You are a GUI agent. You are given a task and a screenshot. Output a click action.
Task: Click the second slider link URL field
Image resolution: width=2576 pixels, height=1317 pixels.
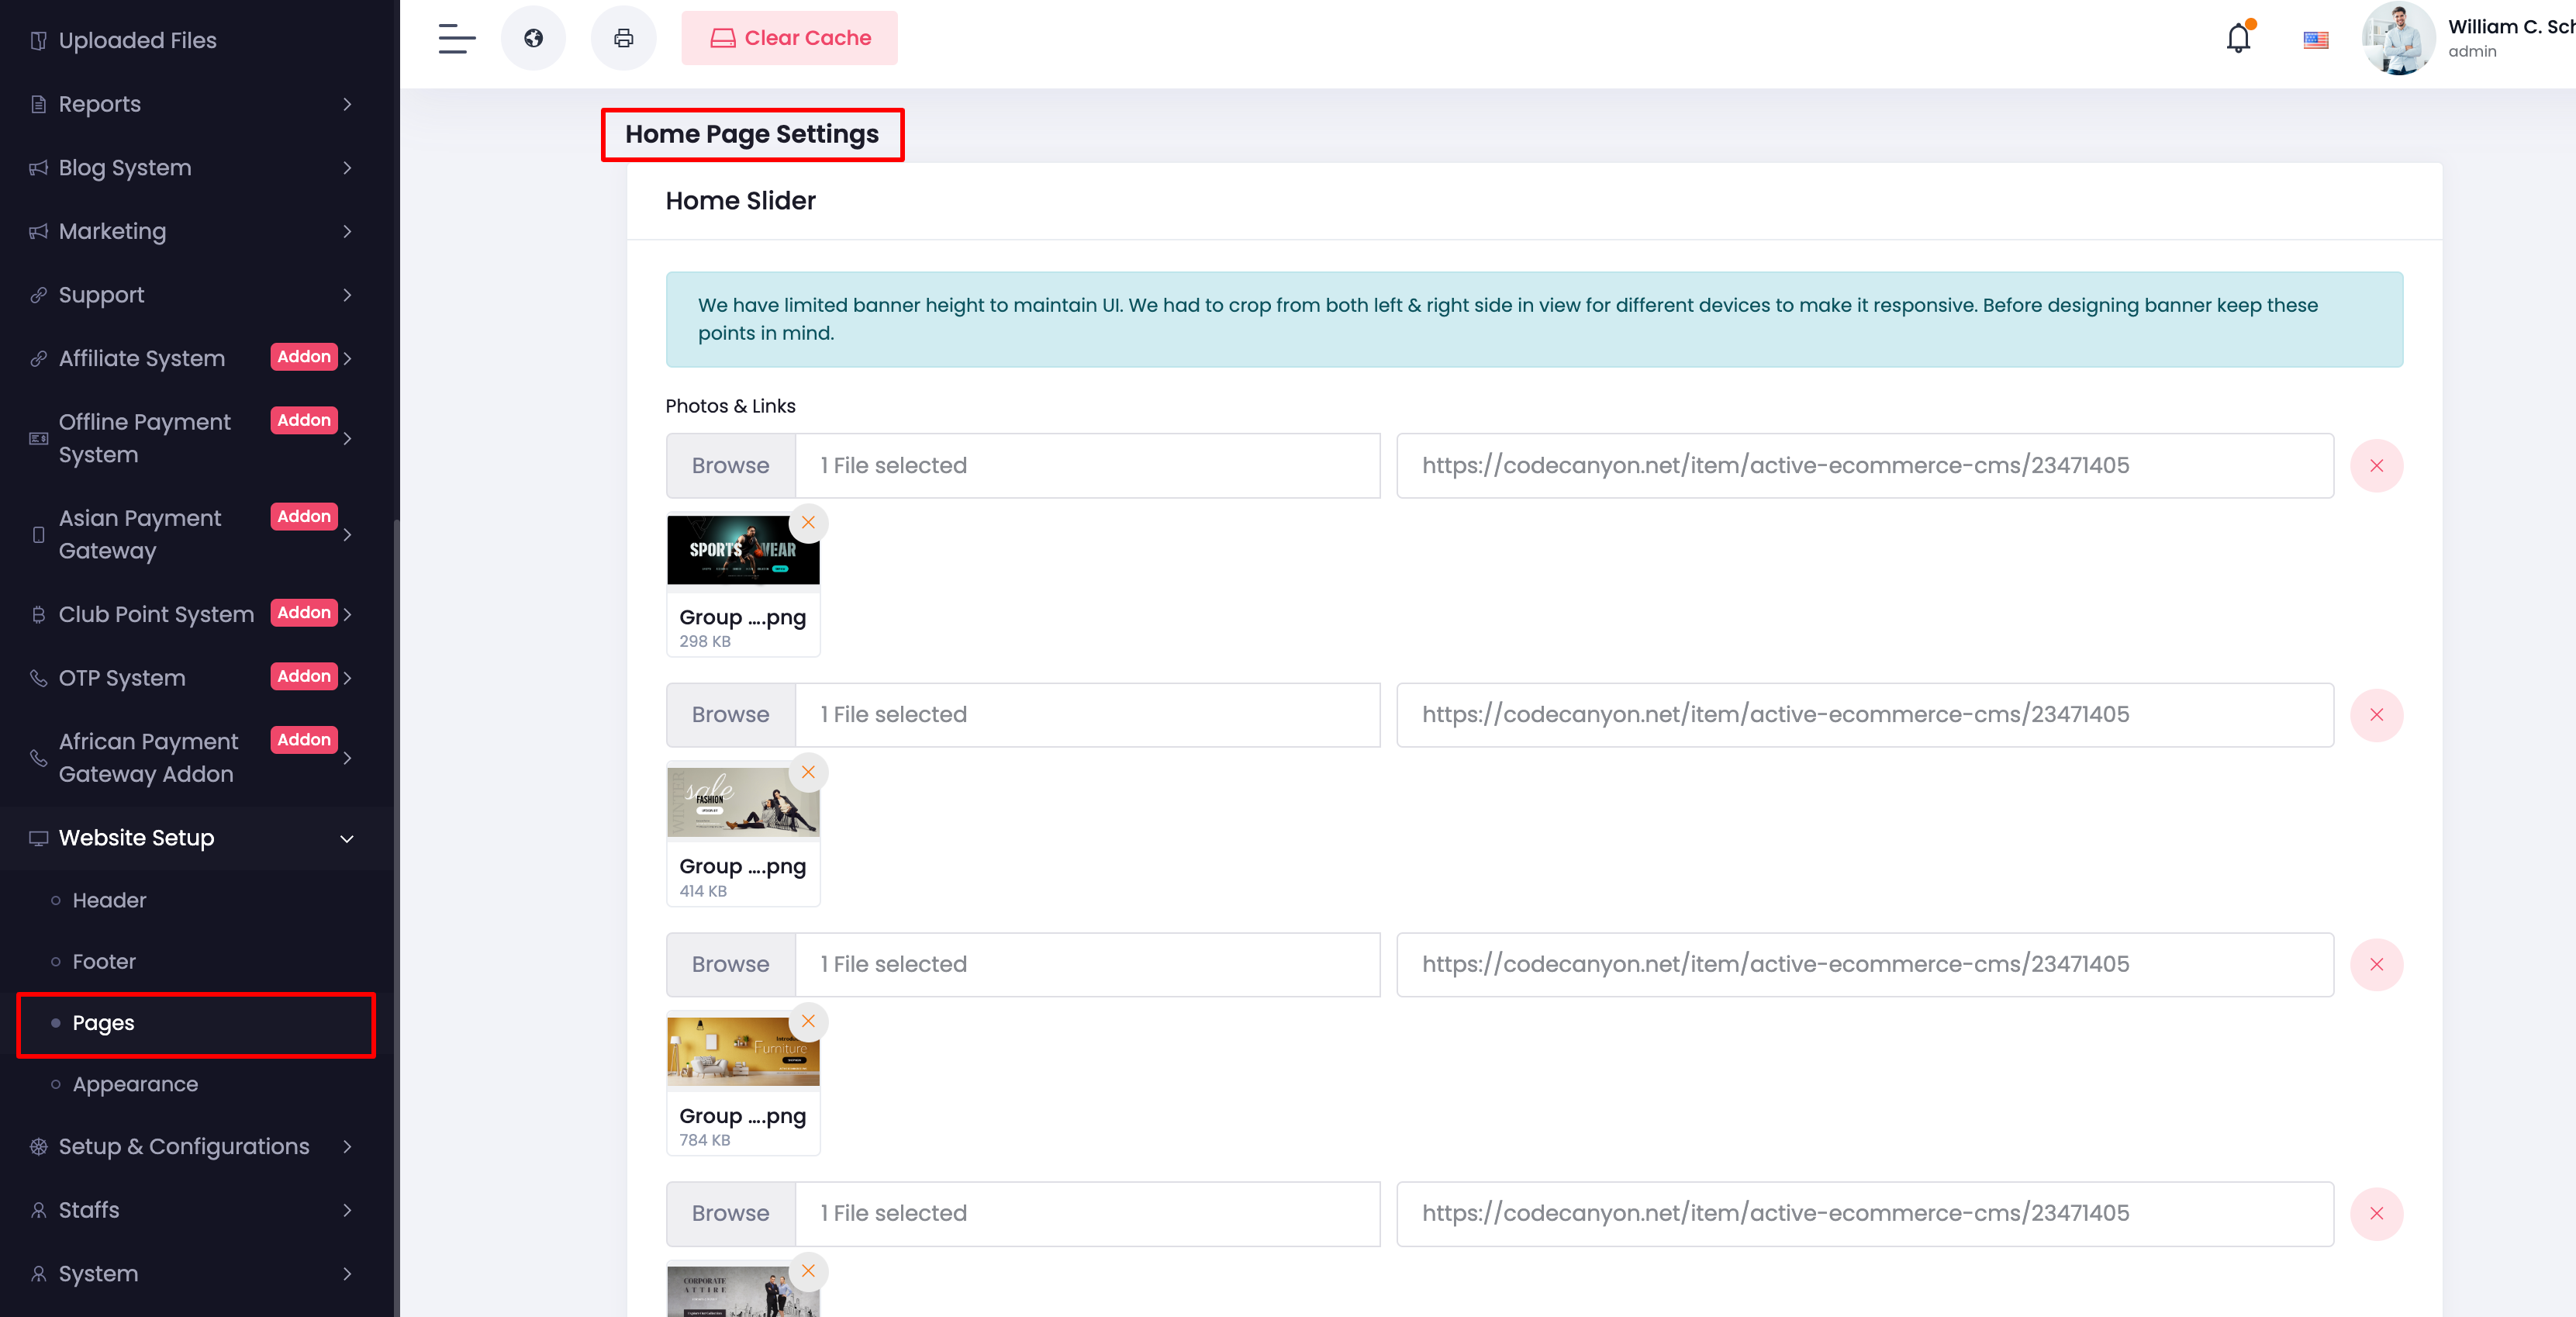1865,714
